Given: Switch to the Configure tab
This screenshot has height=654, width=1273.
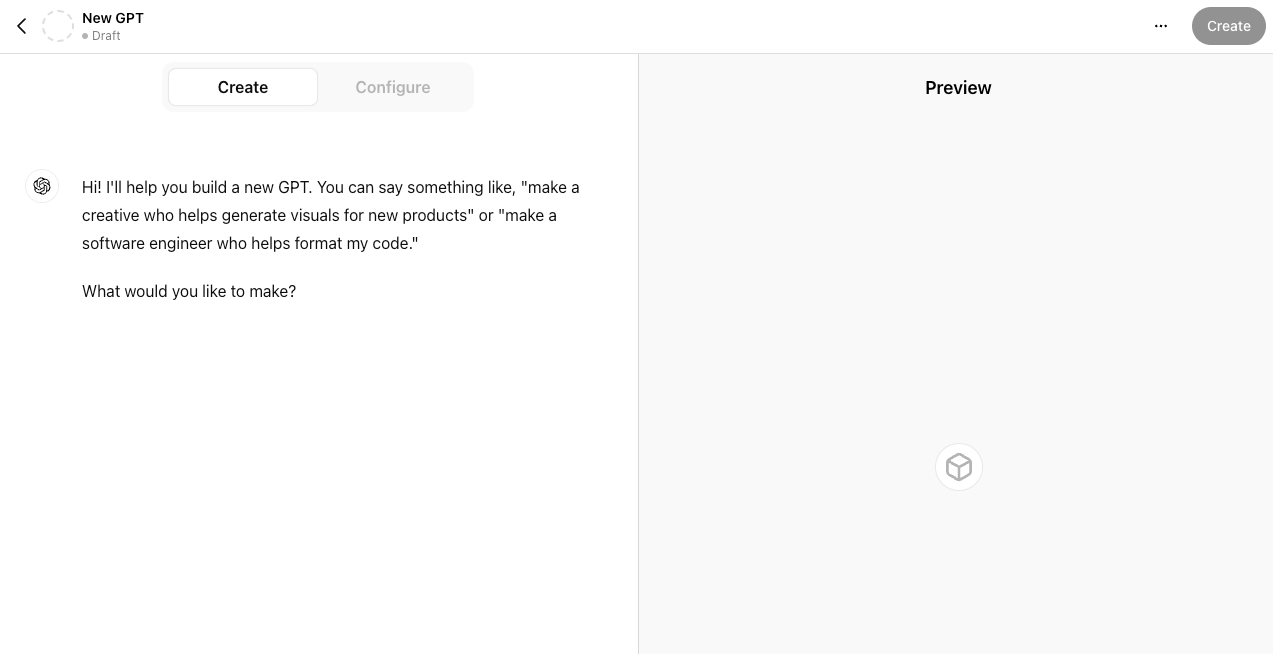Looking at the screenshot, I should point(393,87).
